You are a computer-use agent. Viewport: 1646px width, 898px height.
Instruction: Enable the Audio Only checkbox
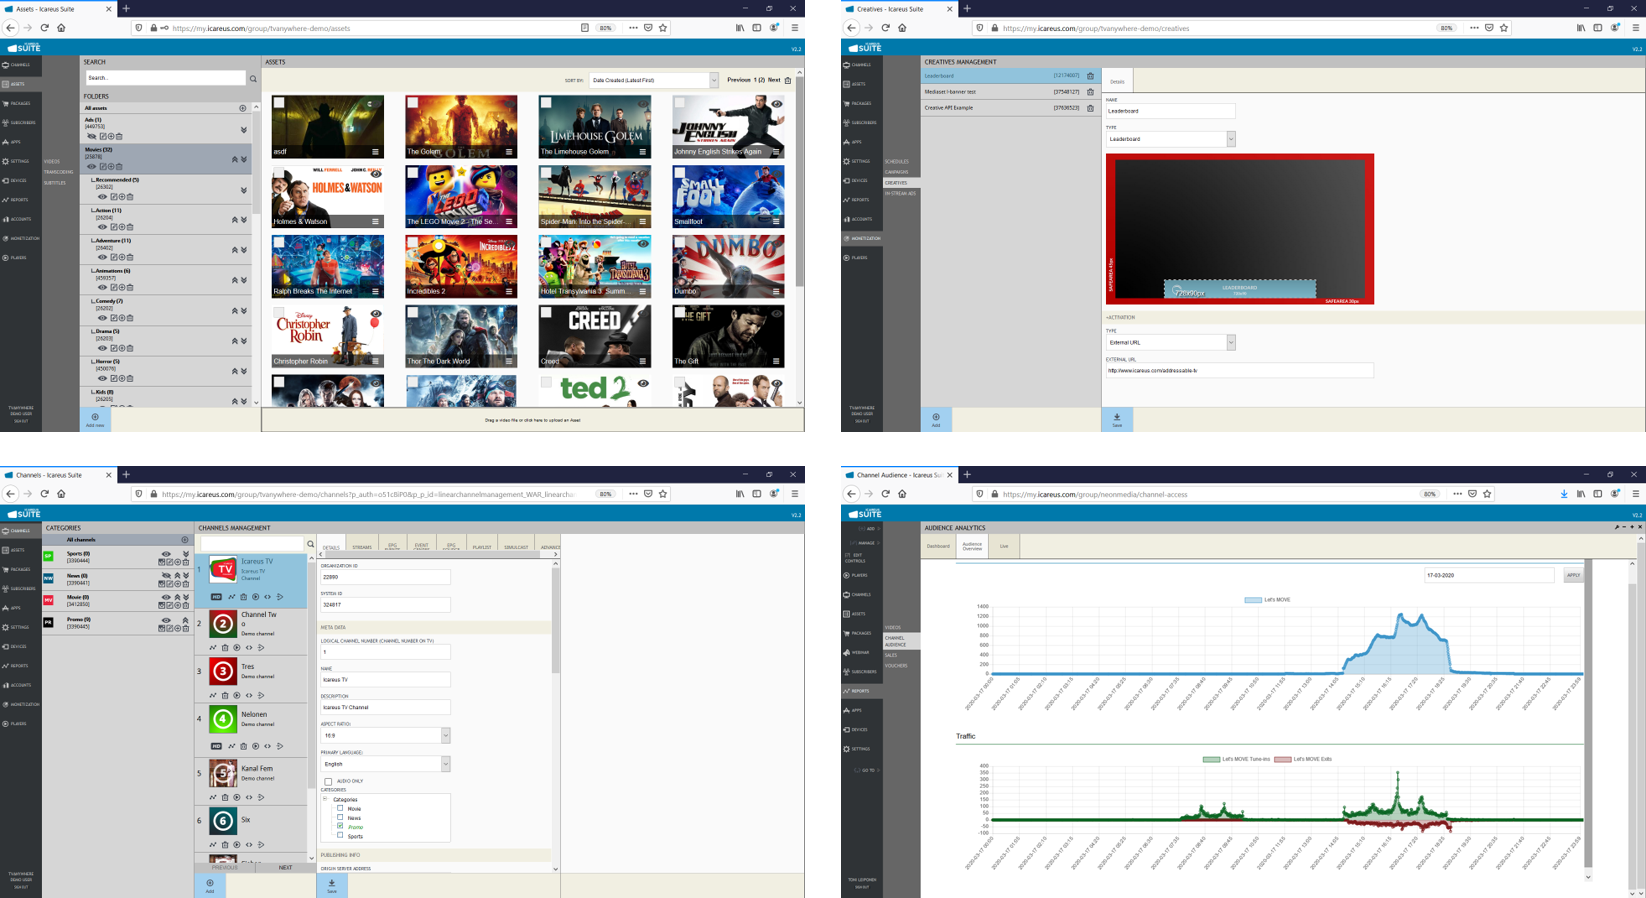[x=328, y=781]
